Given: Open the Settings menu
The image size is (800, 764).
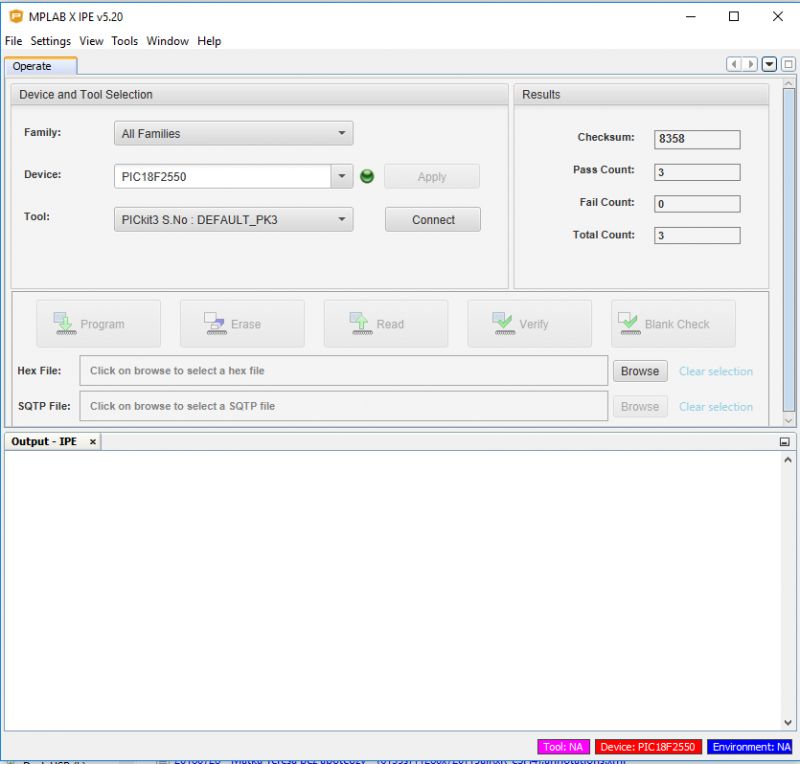Looking at the screenshot, I should pyautogui.click(x=51, y=41).
